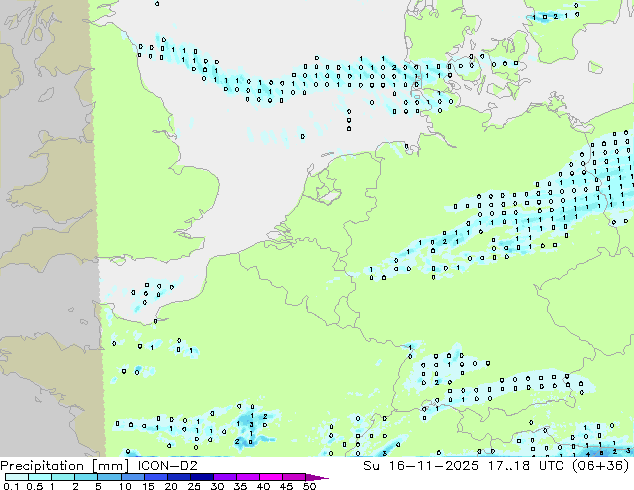This screenshot has height=490, width=634.
Task: Click the "0.1" legend scale value
Action: pos(11,486)
